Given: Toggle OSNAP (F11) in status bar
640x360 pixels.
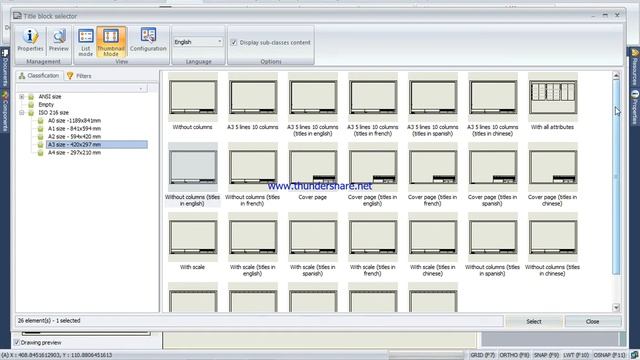Looking at the screenshot, I should (x=609, y=355).
